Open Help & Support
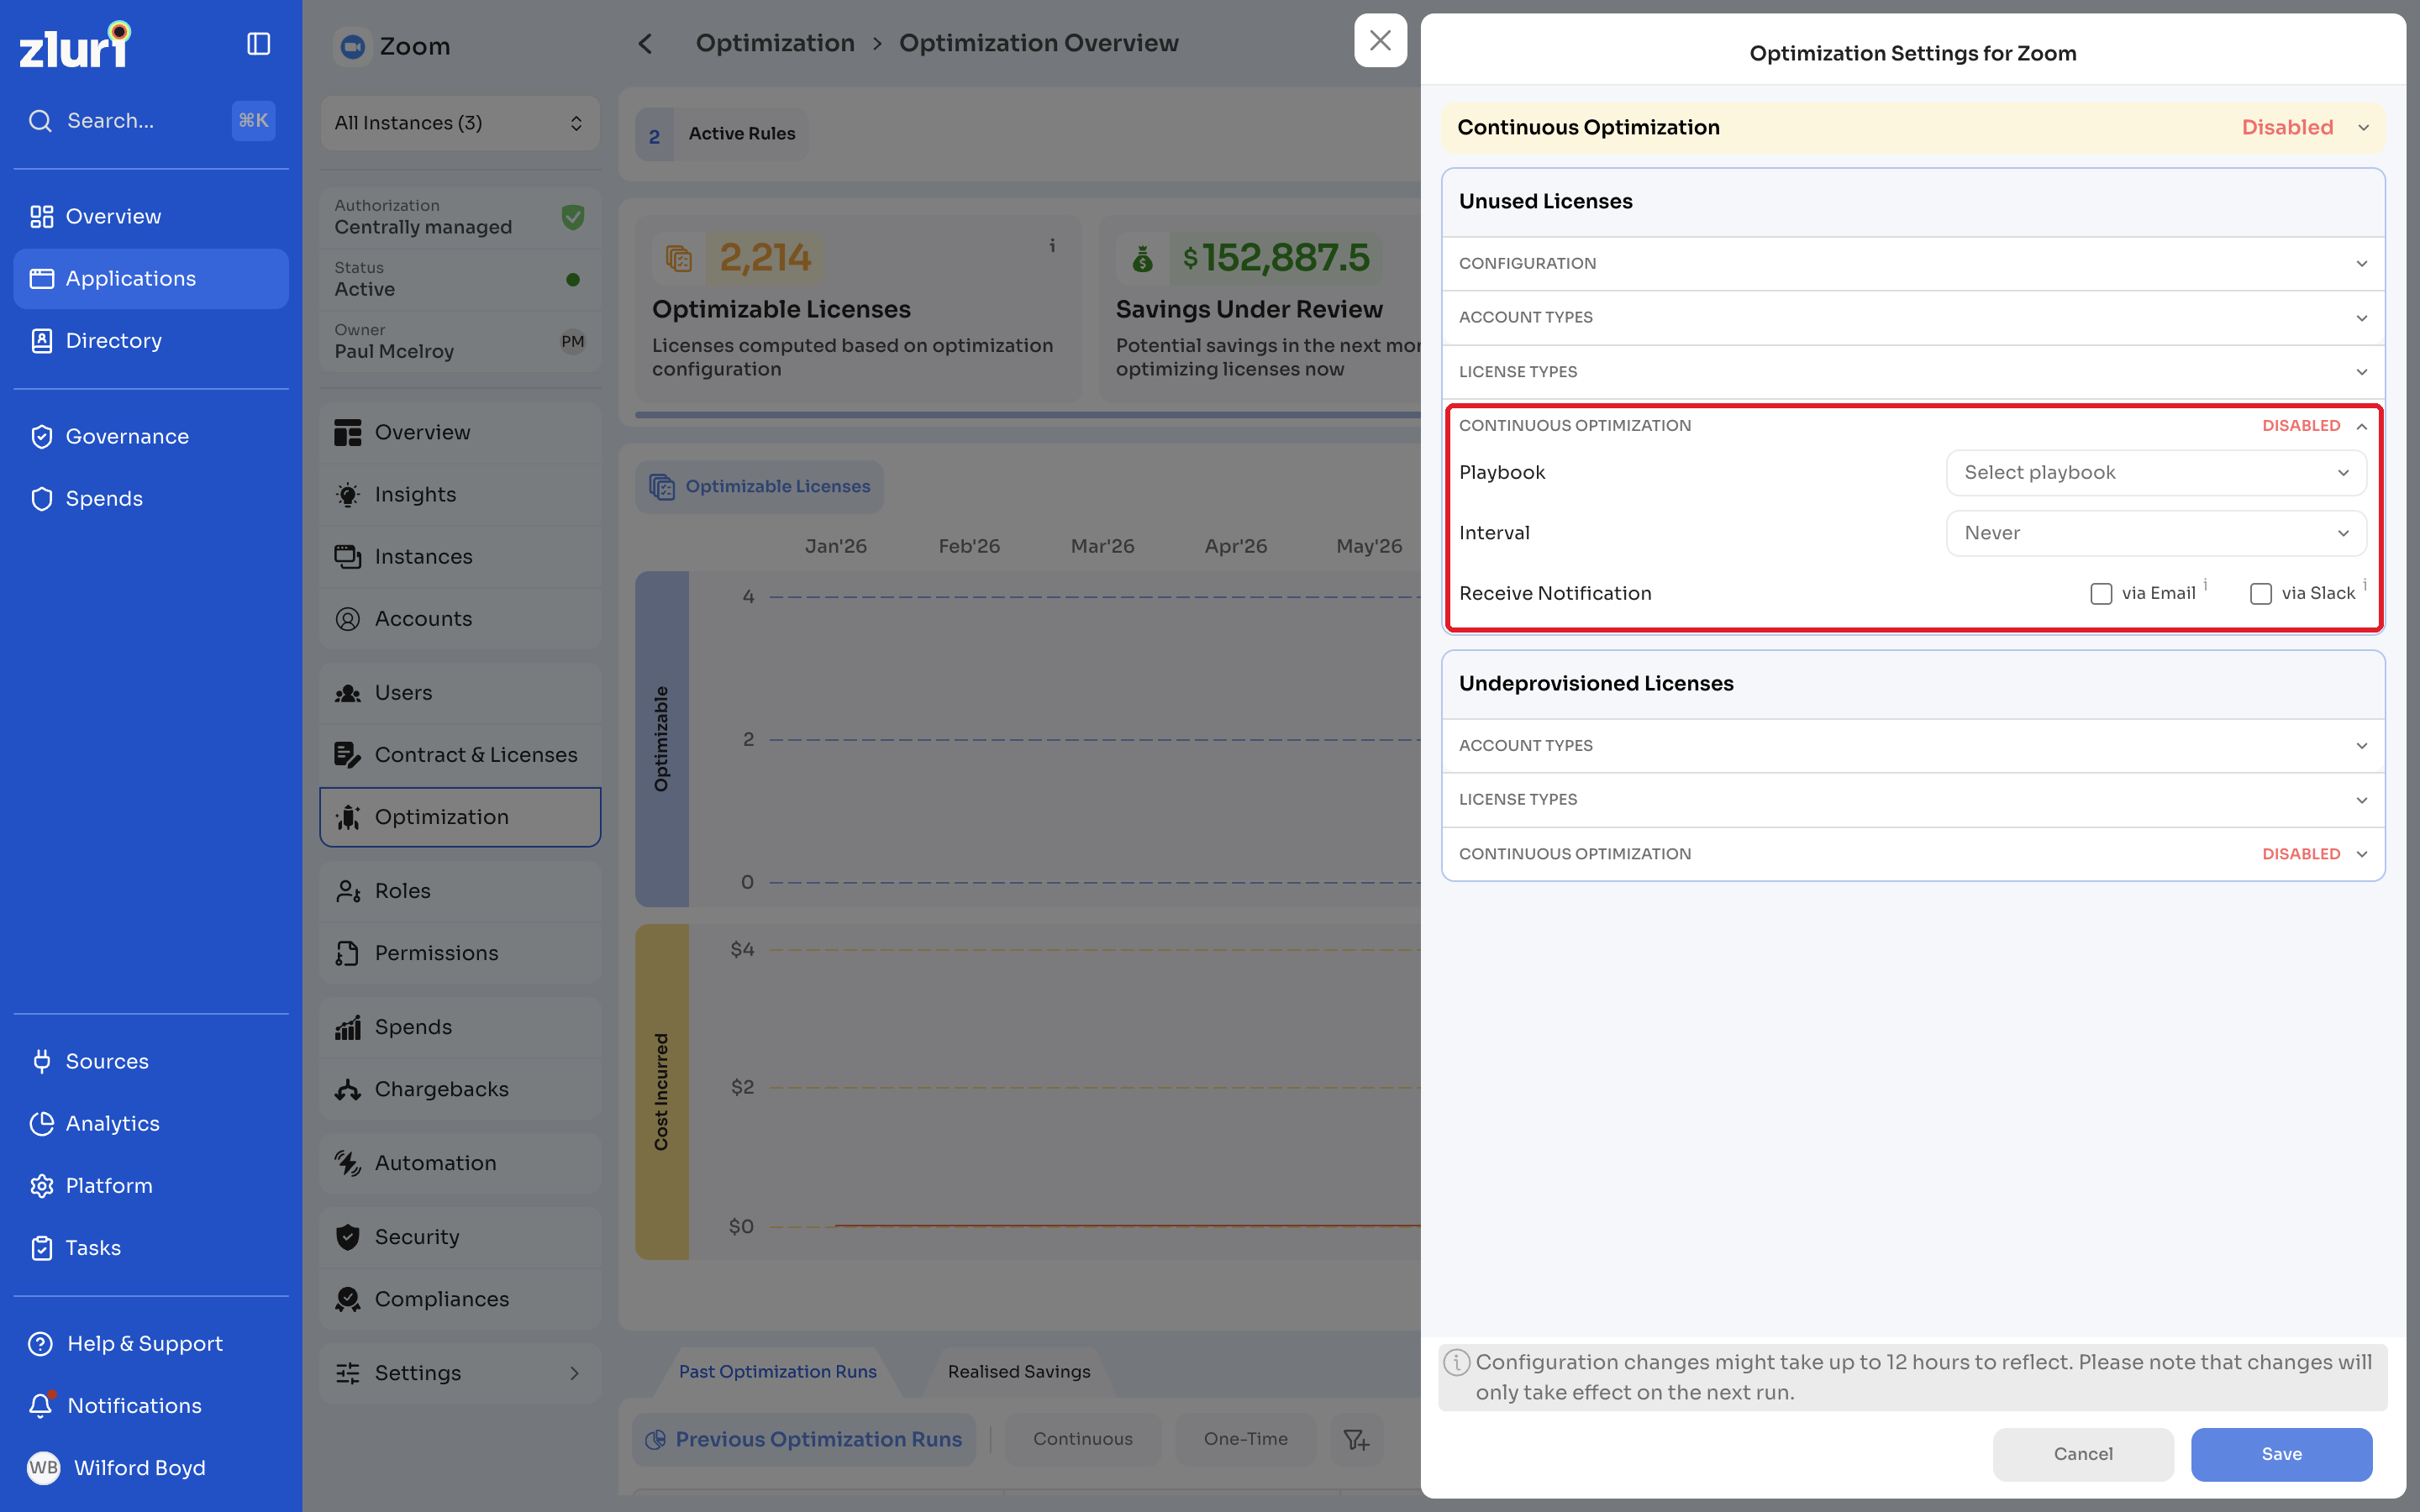The width and height of the screenshot is (2420, 1512). coord(151,1343)
